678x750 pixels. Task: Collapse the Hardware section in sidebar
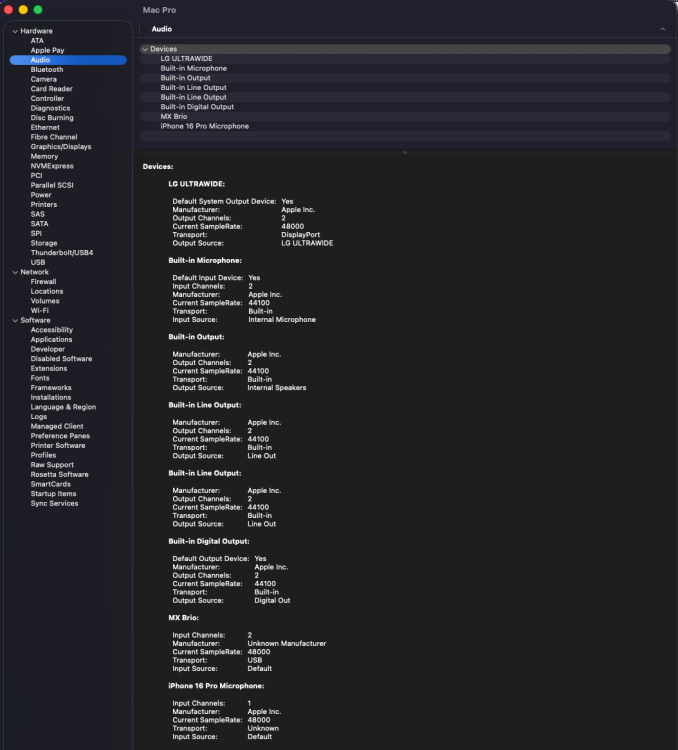pos(15,31)
